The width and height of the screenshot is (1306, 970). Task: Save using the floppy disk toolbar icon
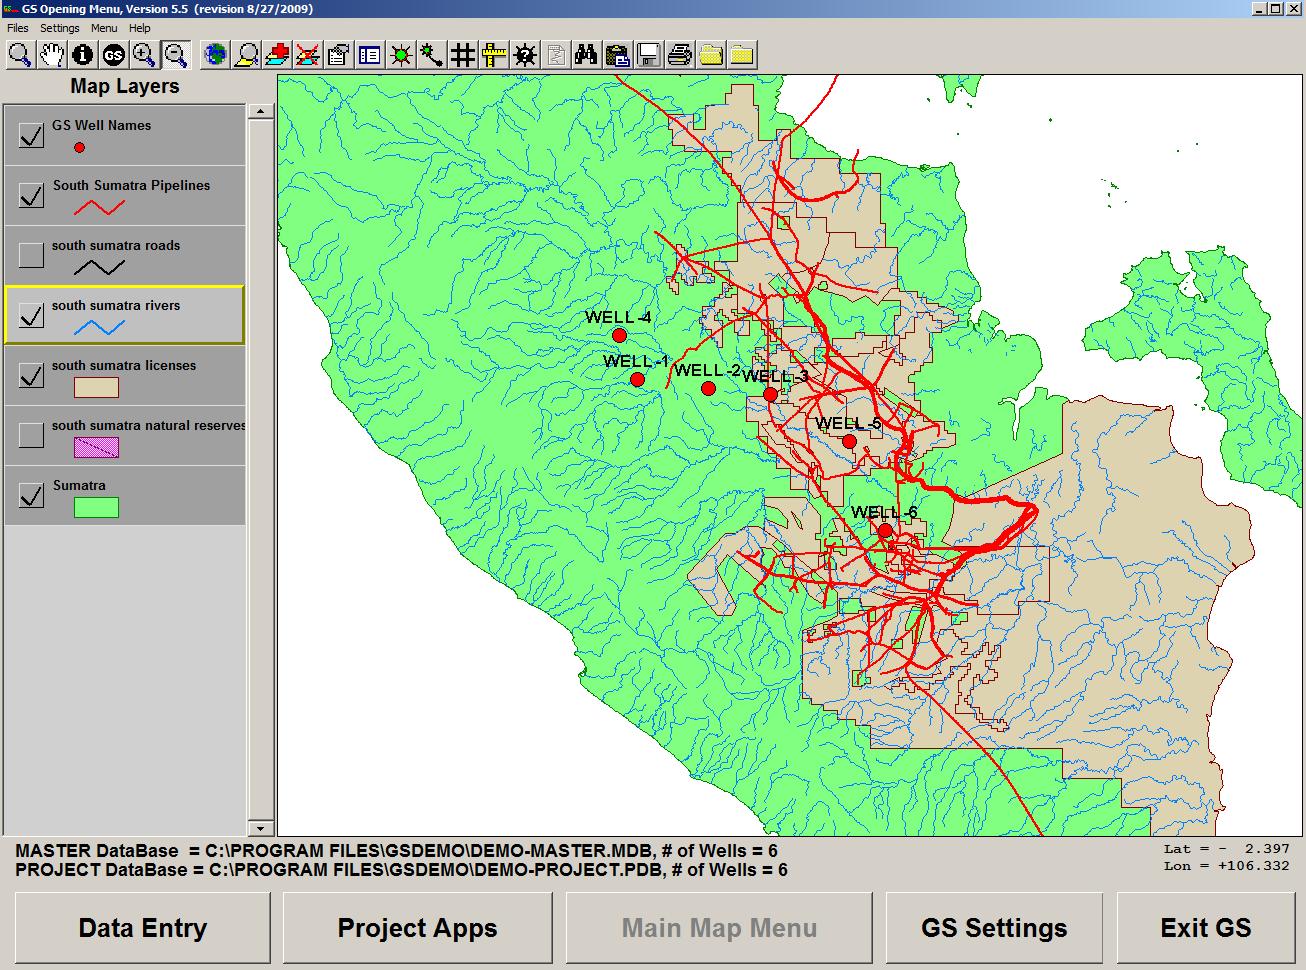(x=648, y=55)
